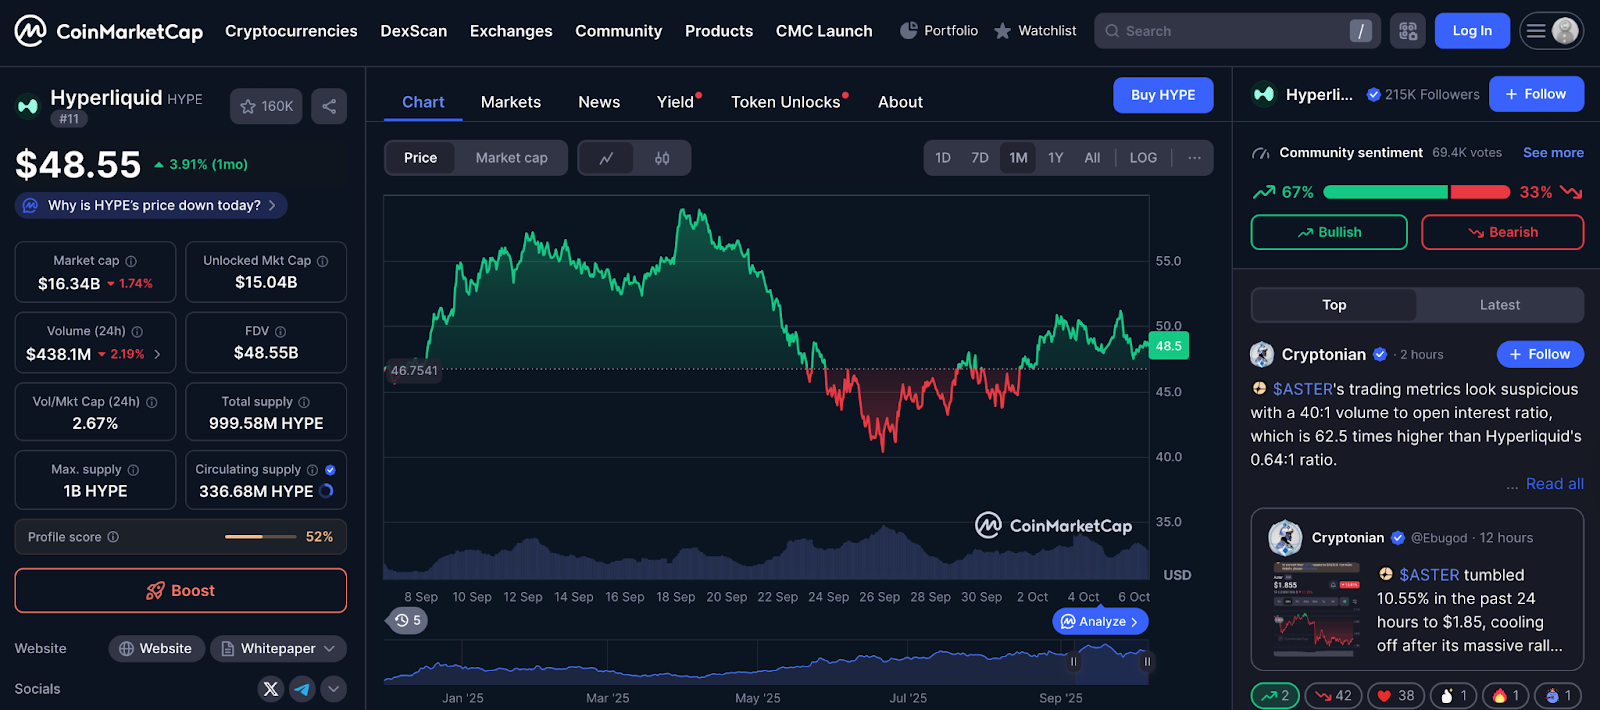Image resolution: width=1600 pixels, height=710 pixels.
Task: Set chart range to All
Action: 1092,158
